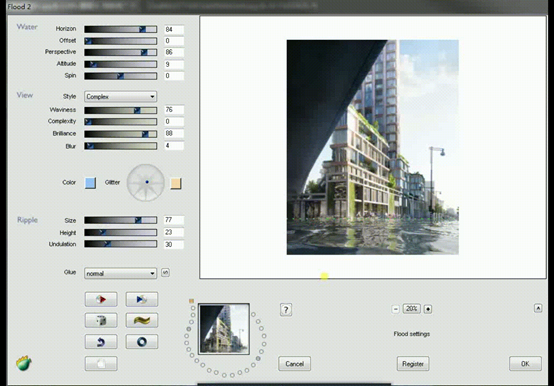Screen dimensions: 554x386
Task: Click the small icon beside the Glue dropdown
Action: (x=165, y=273)
